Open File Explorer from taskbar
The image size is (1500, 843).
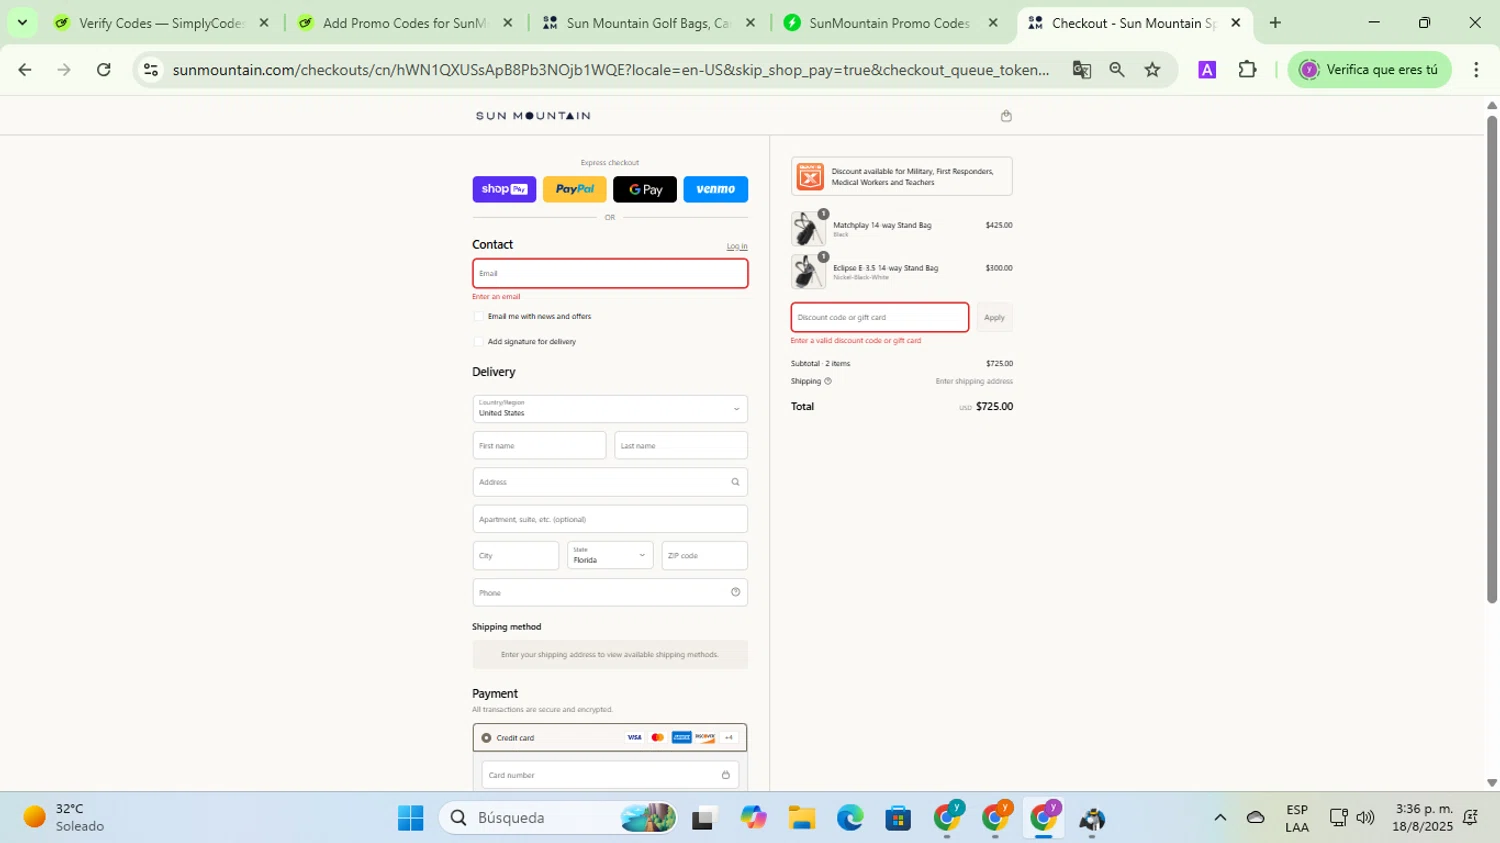coord(801,818)
